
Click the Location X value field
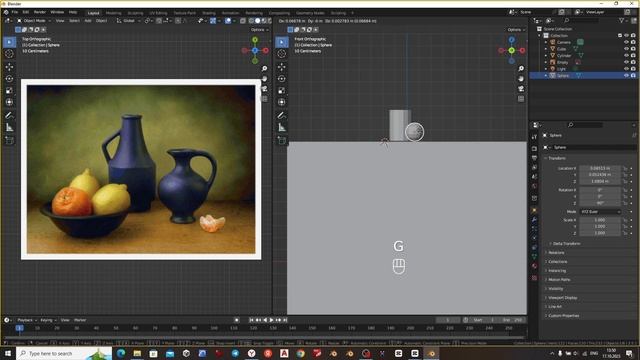click(x=600, y=168)
